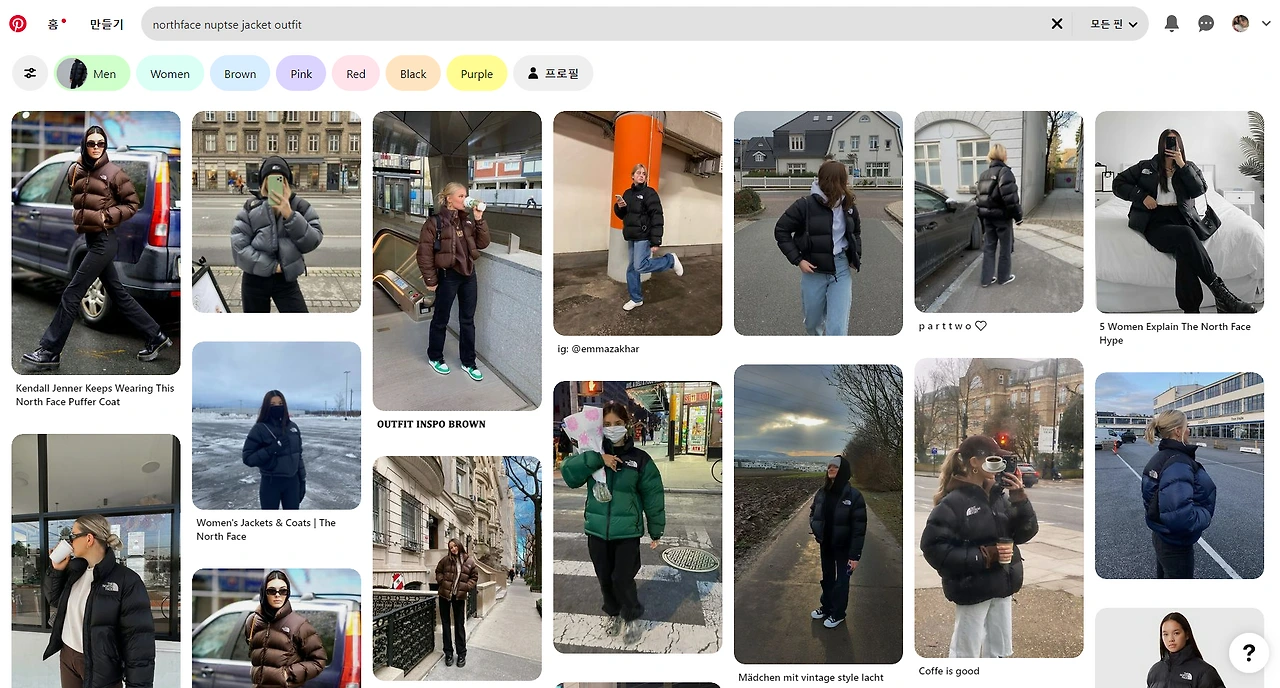Open the 만들기 create menu
The image size is (1280, 688).
click(106, 24)
